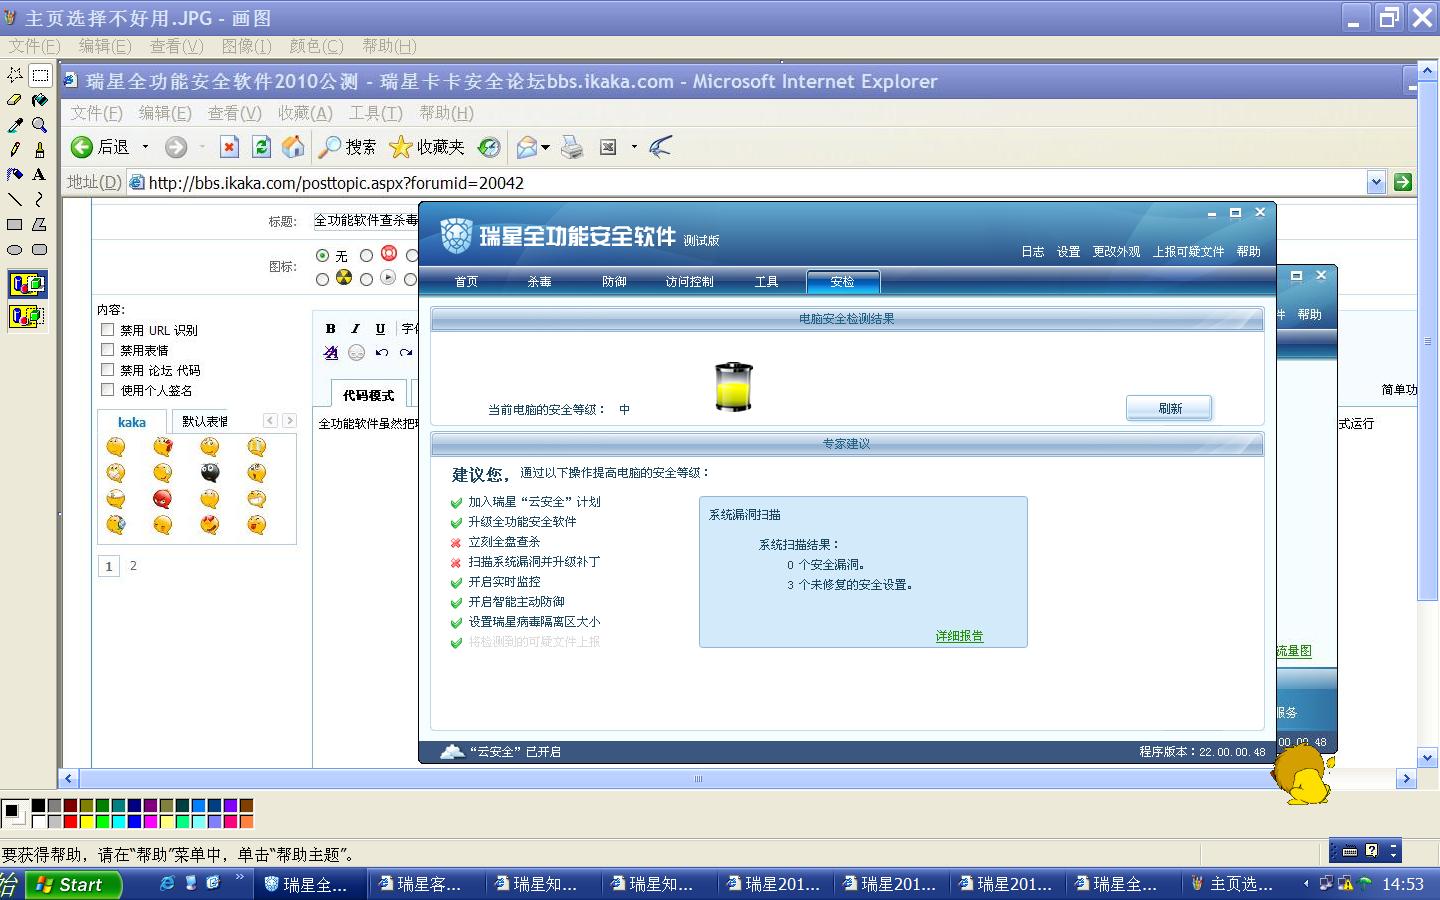This screenshot has height=900, width=1440.
Task: Check the 禁用 URL 识别 checkbox
Action: point(107,330)
